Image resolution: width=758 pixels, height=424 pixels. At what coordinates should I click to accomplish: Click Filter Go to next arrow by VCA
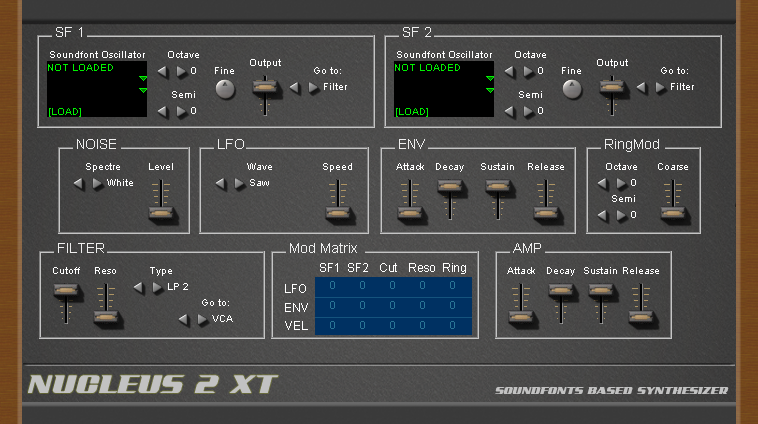coord(203,320)
